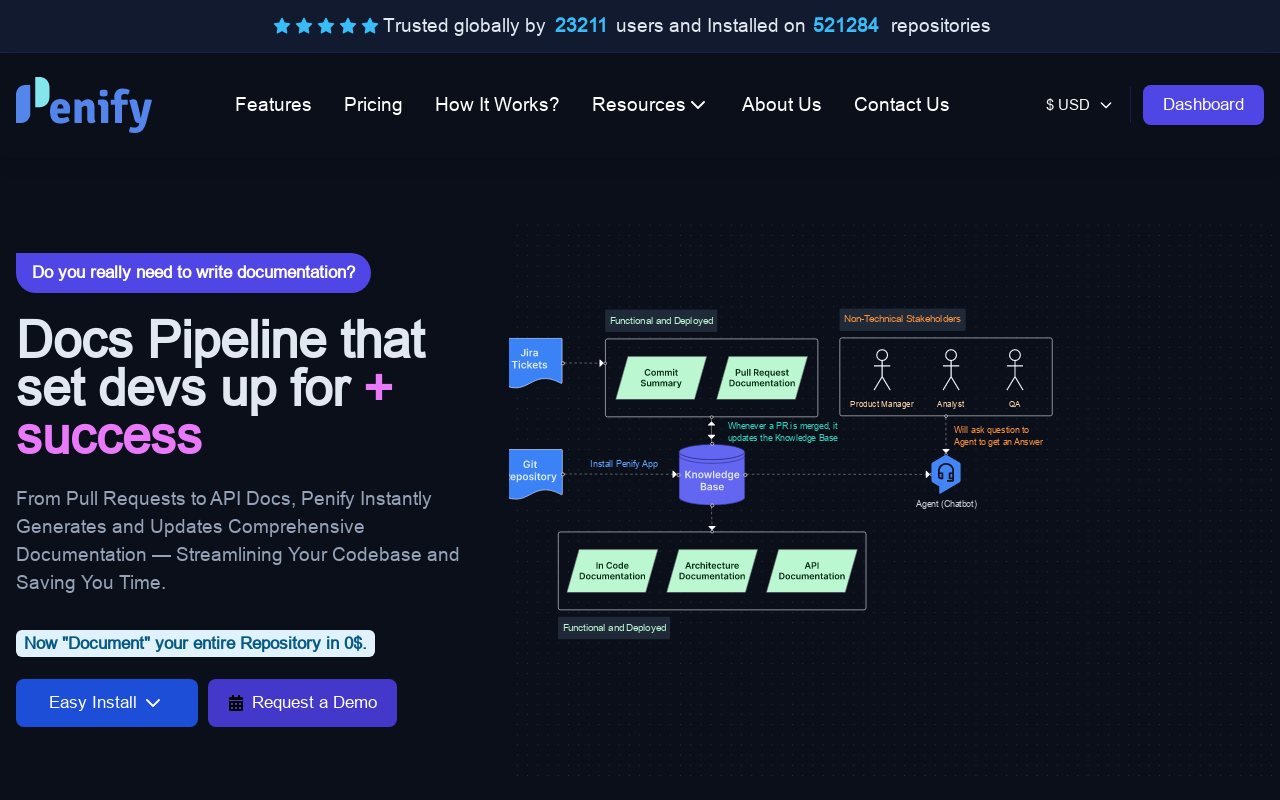Click 'Will ask question to Agent' note
The height and width of the screenshot is (800, 1280).
click(x=998, y=436)
